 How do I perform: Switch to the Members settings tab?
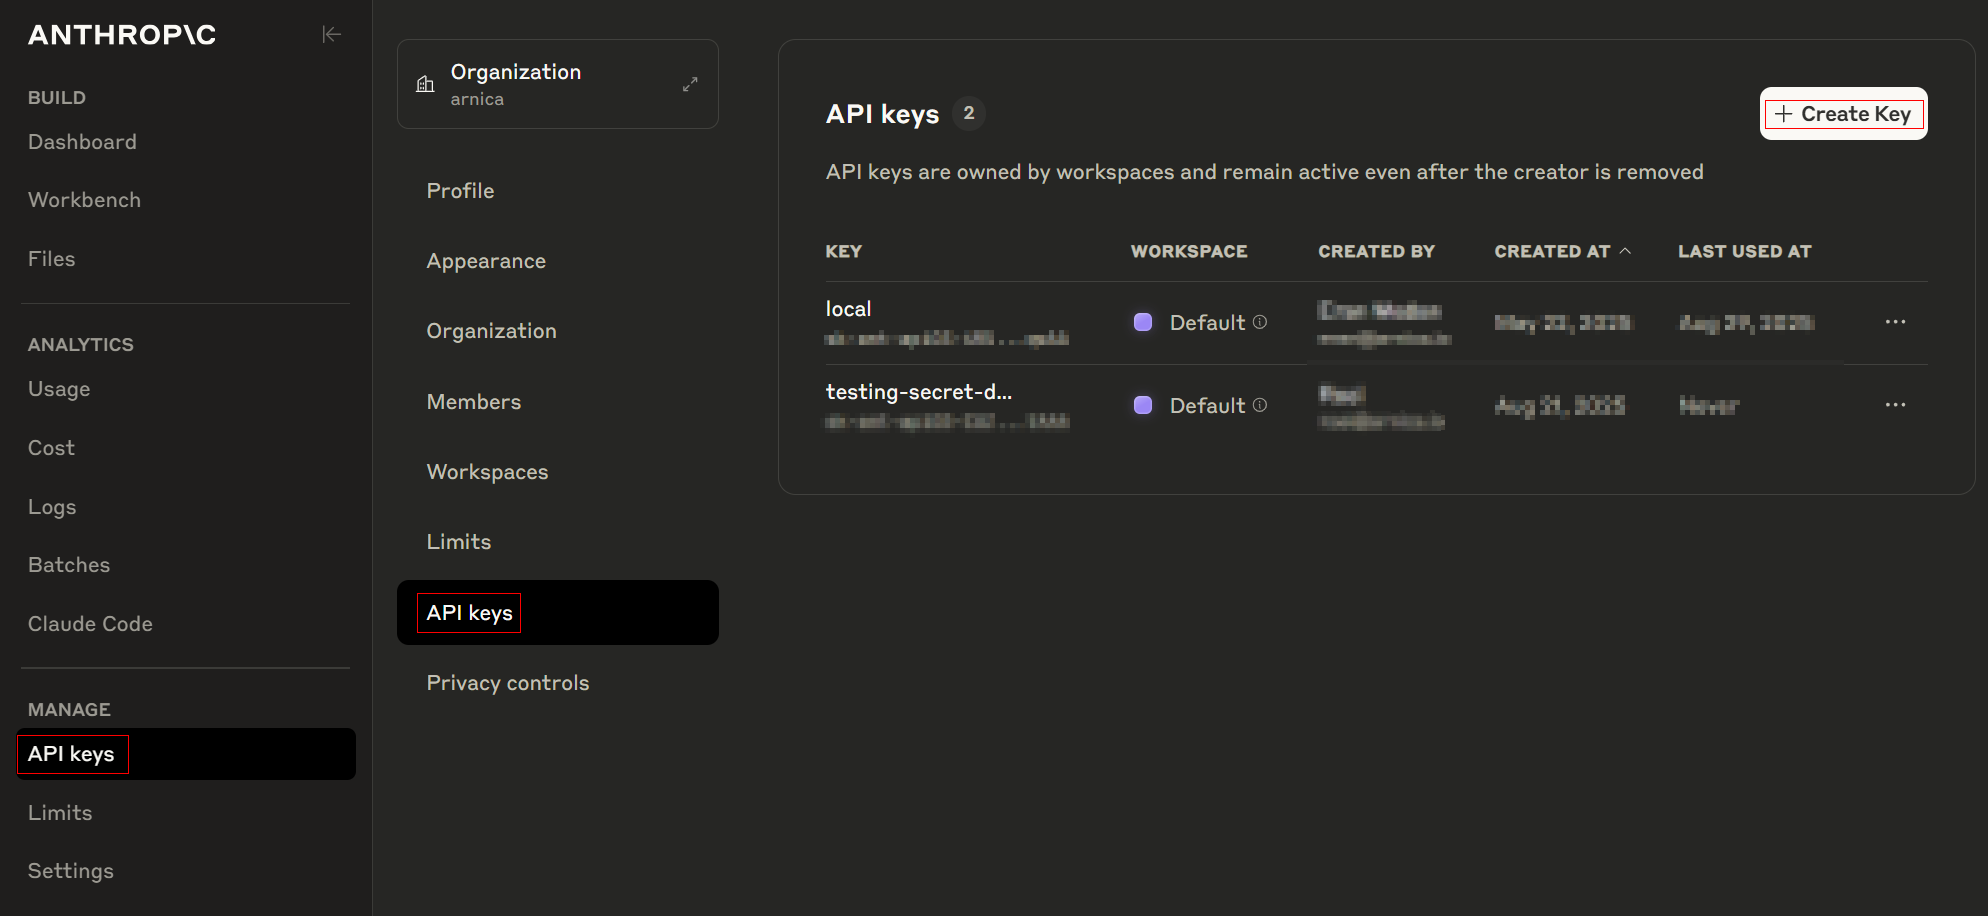[x=473, y=402]
